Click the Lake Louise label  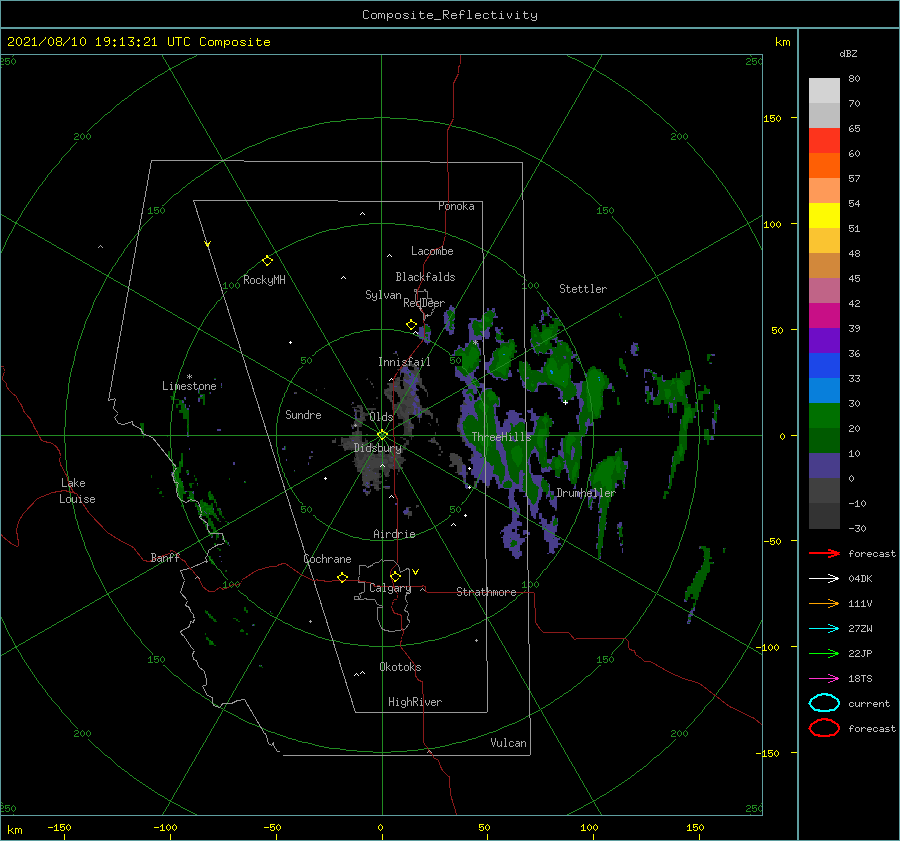point(77,491)
